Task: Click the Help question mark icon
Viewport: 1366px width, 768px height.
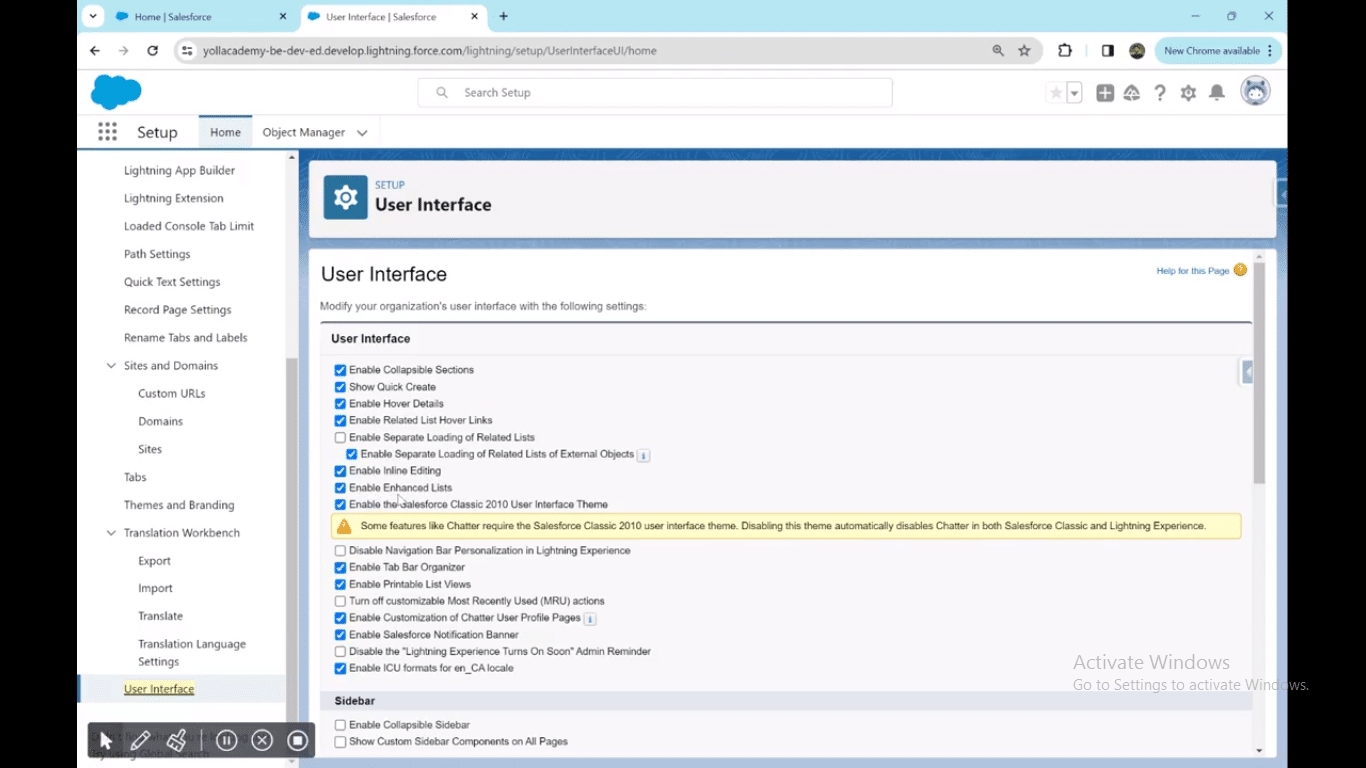Action: [1160, 93]
